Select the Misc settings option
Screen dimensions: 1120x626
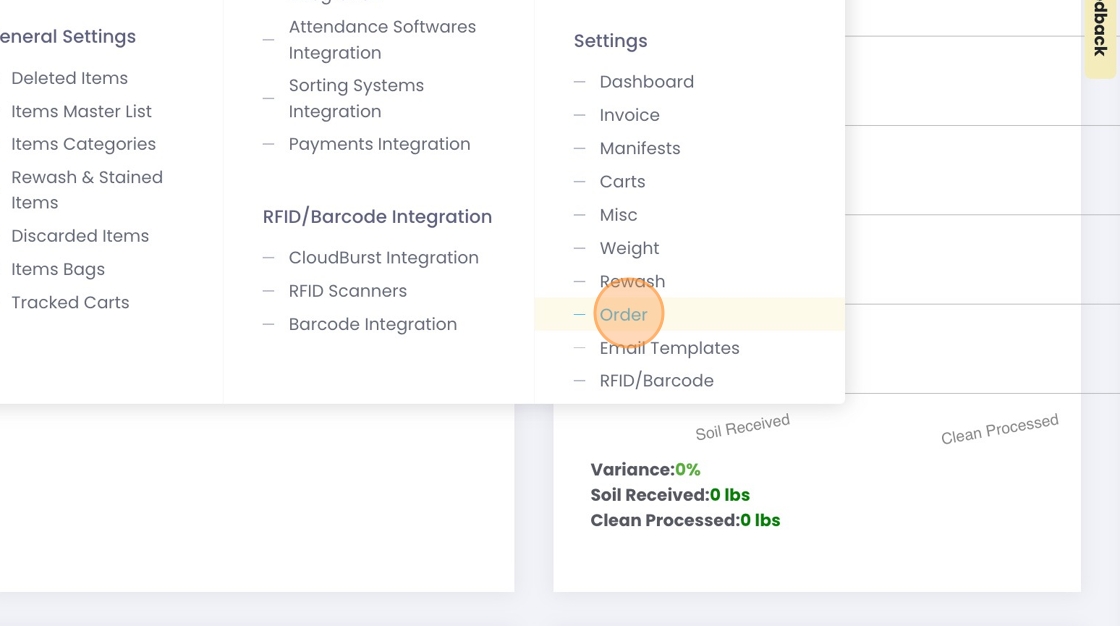(x=618, y=215)
